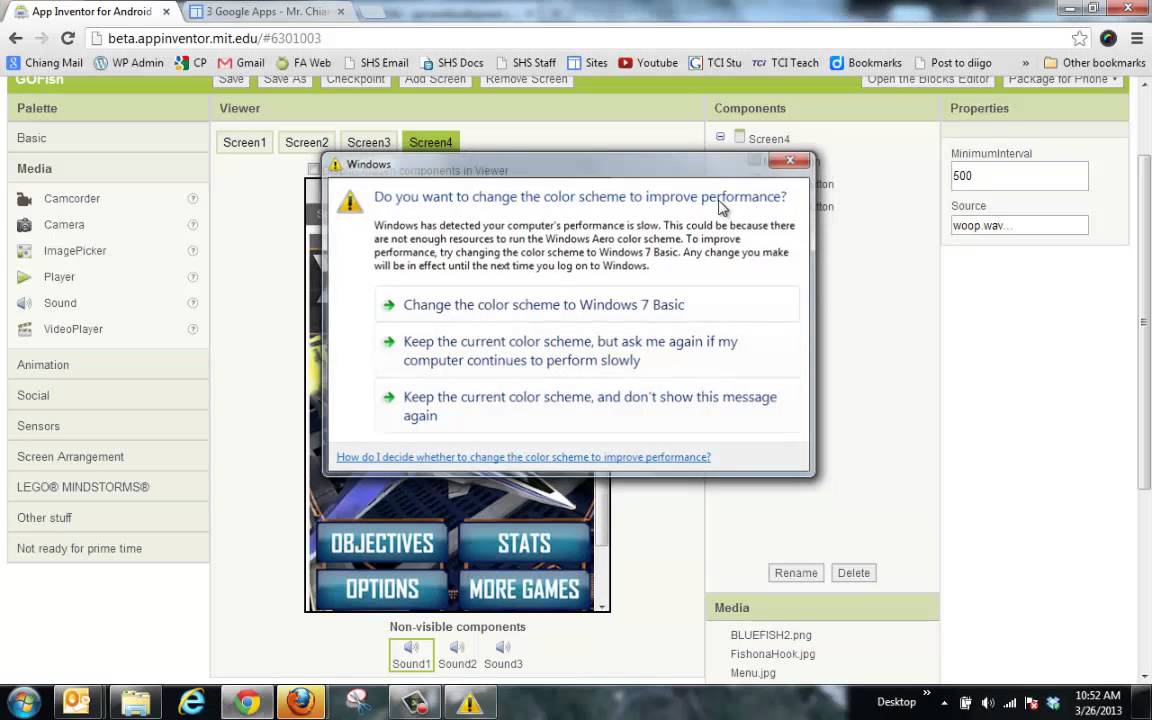Select the VideoPlayer component icon
1152x720 pixels.
coord(24,329)
